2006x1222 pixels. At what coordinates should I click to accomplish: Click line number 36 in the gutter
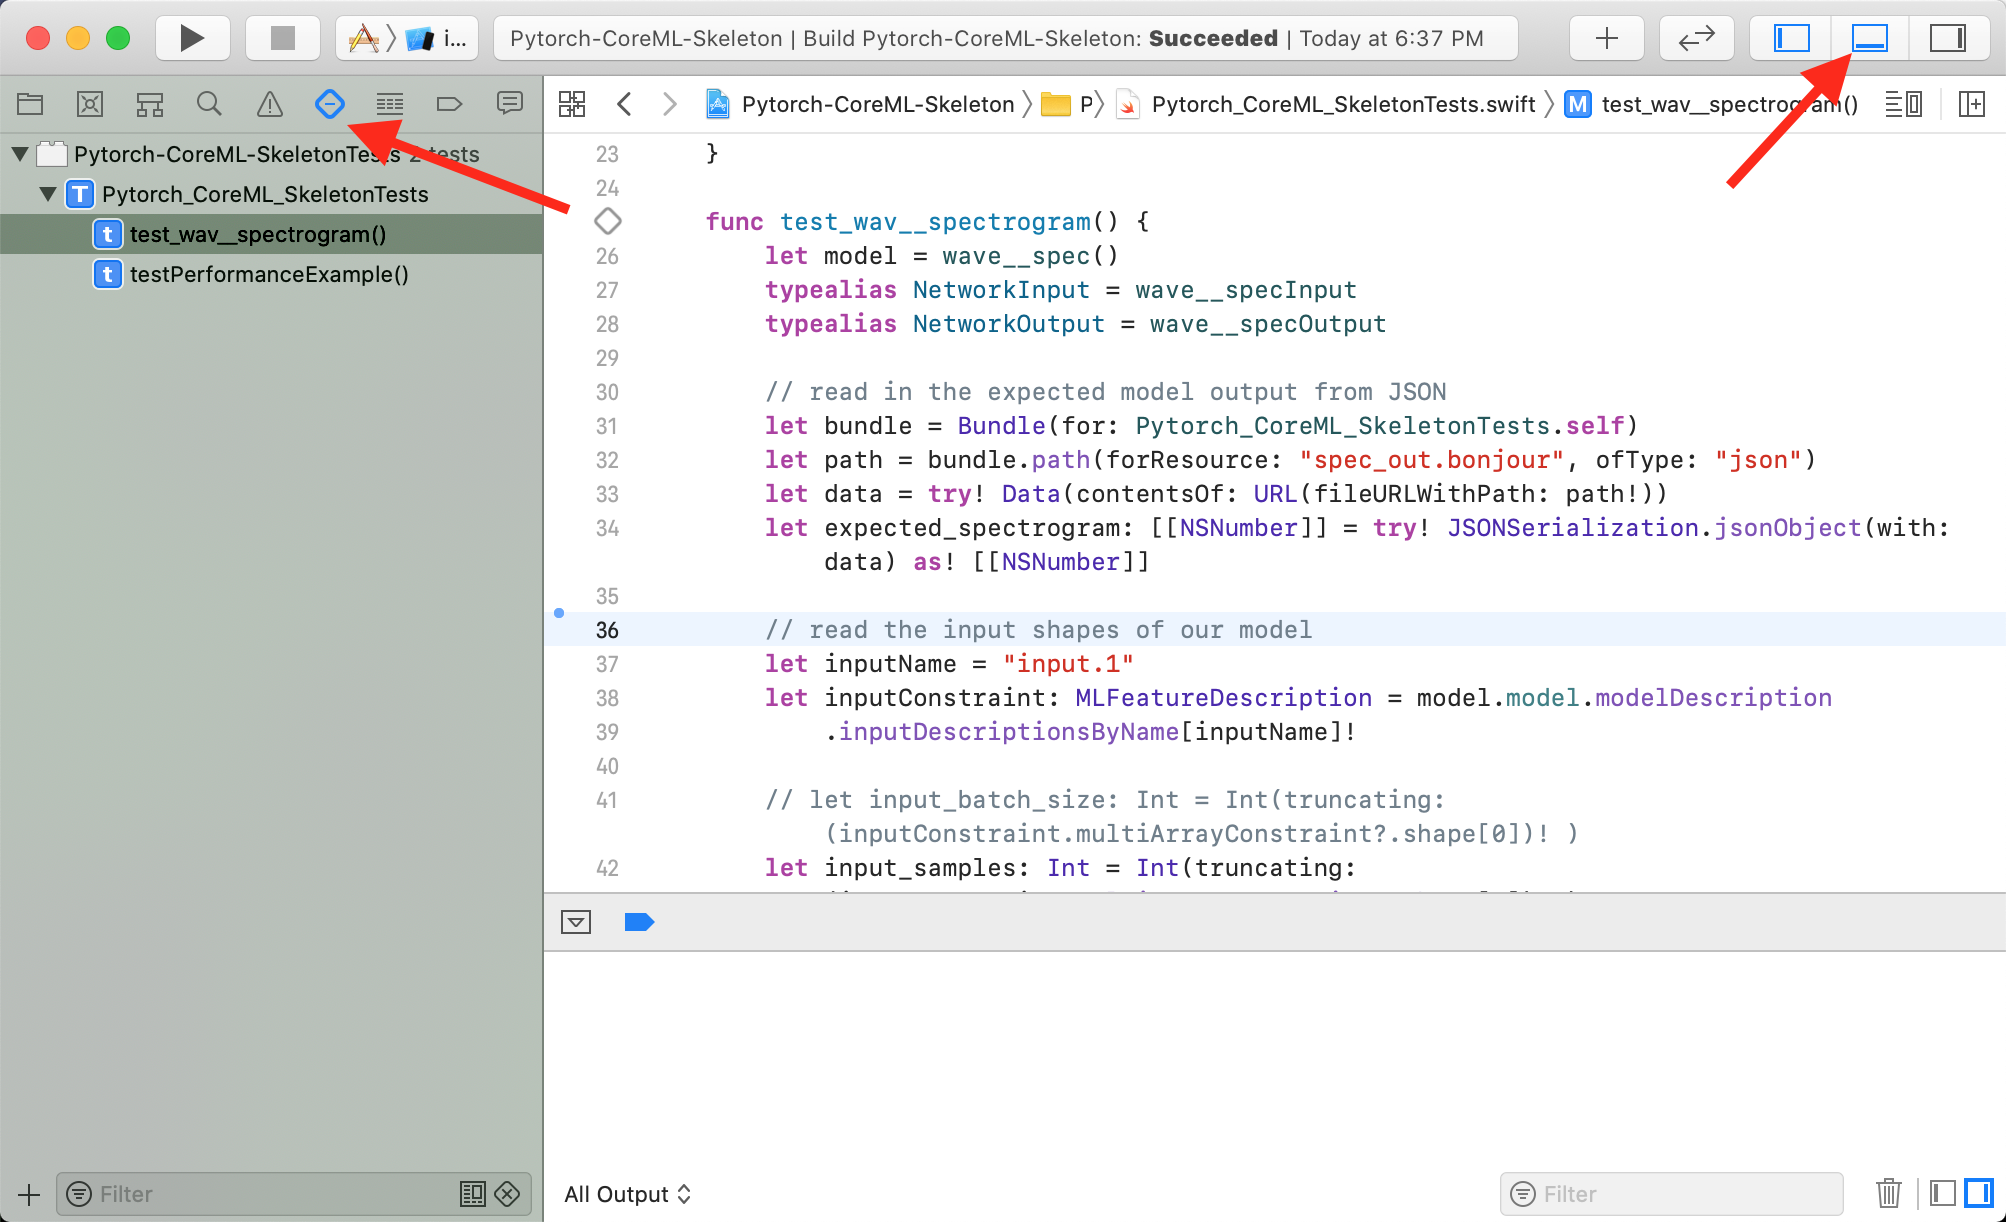pyautogui.click(x=607, y=630)
